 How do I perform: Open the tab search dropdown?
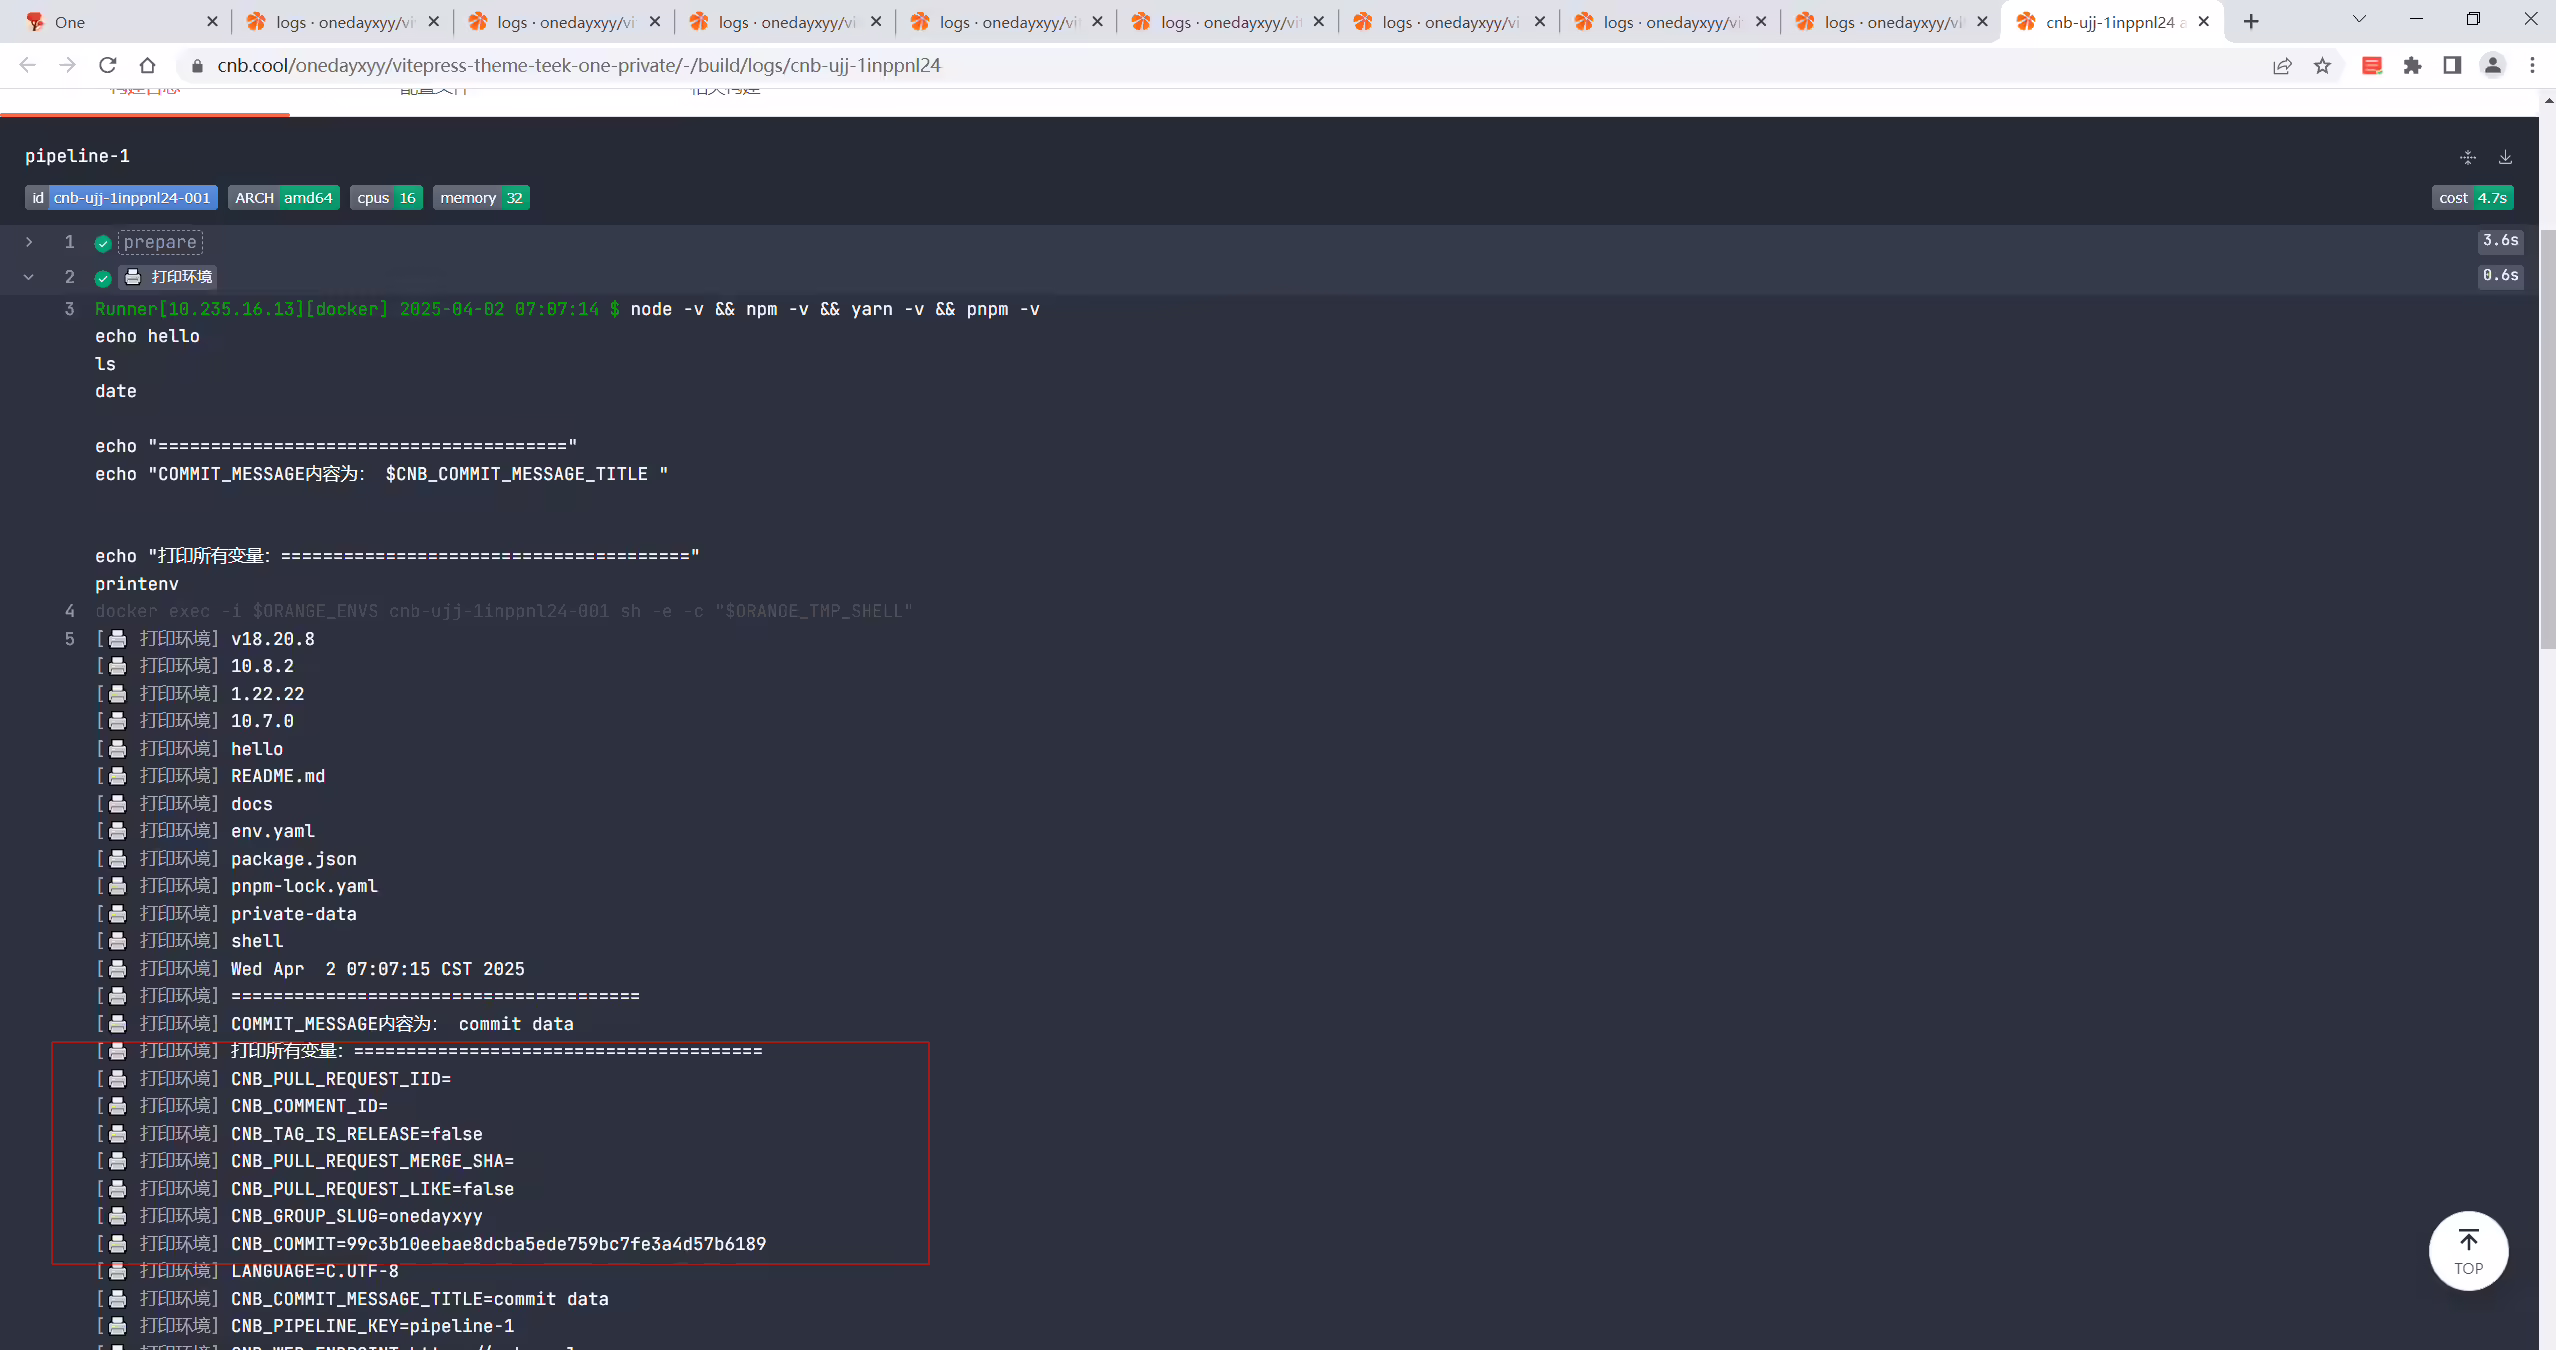pos(2359,19)
